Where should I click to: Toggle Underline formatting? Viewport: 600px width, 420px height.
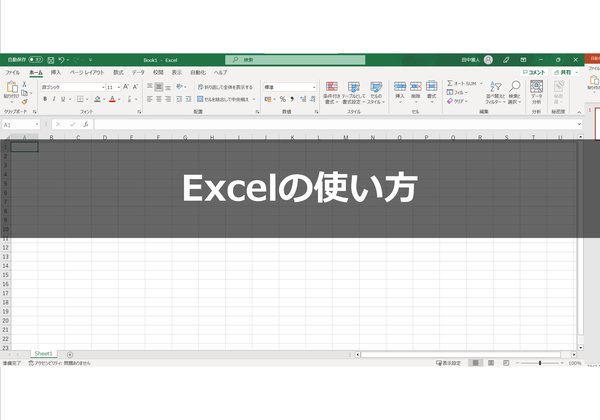[x=63, y=99]
